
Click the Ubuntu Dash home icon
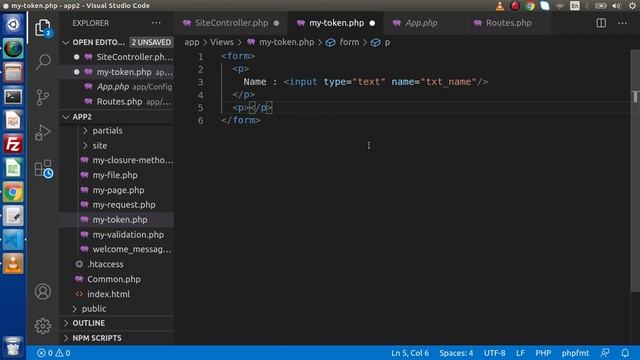pos(13,24)
